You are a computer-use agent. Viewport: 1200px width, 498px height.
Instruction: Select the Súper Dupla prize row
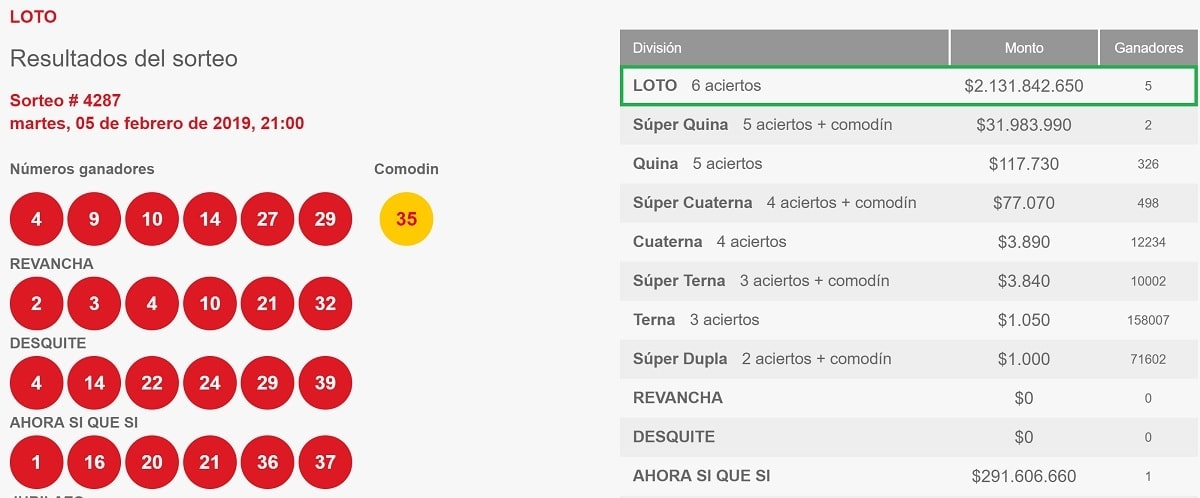[908, 359]
